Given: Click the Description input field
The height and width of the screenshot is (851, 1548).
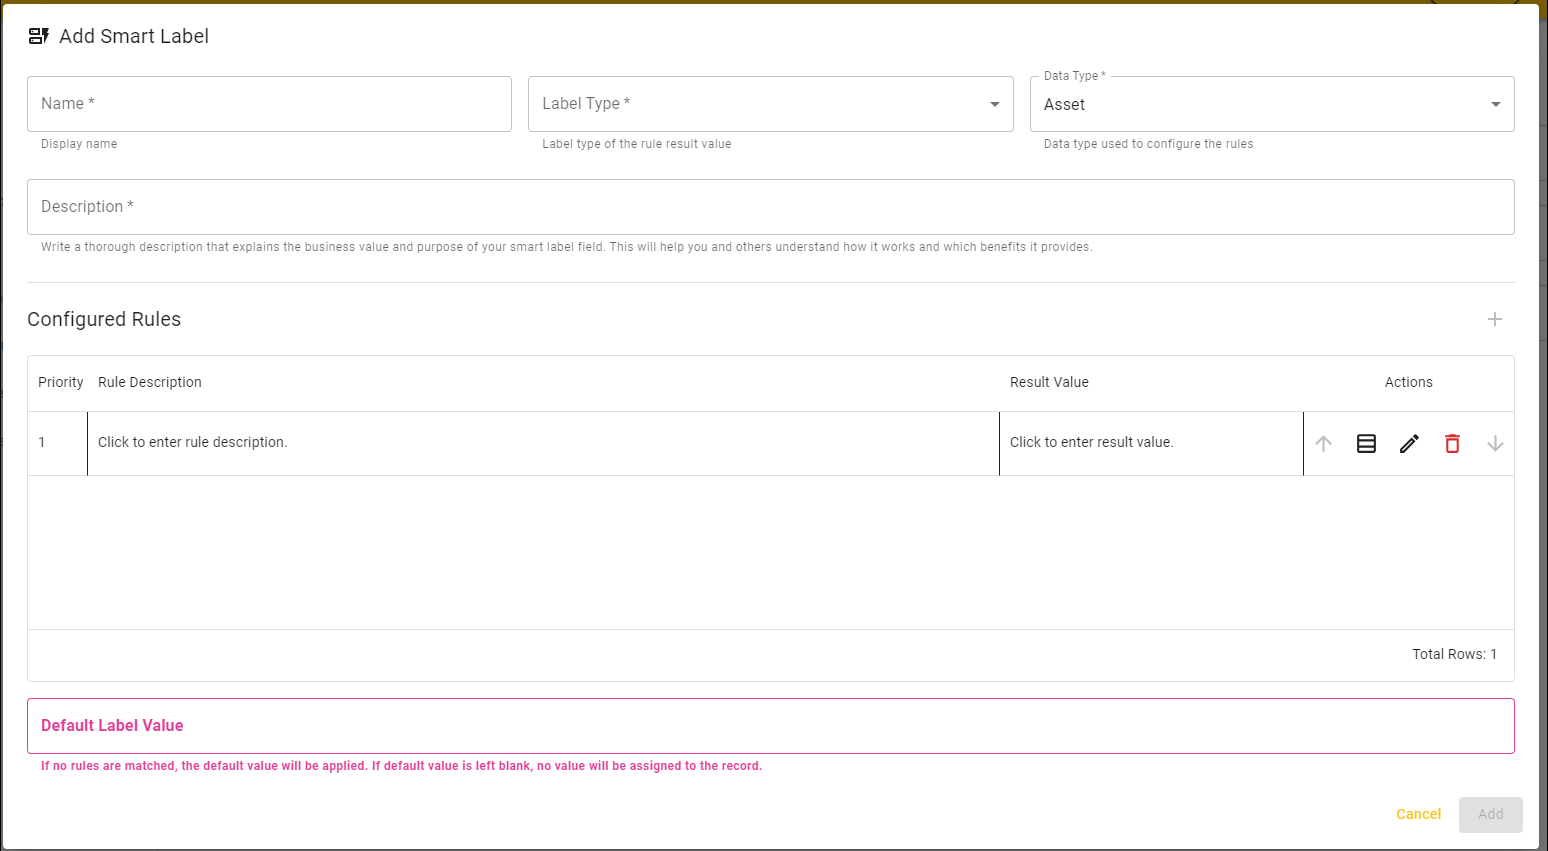Looking at the screenshot, I should (x=770, y=206).
